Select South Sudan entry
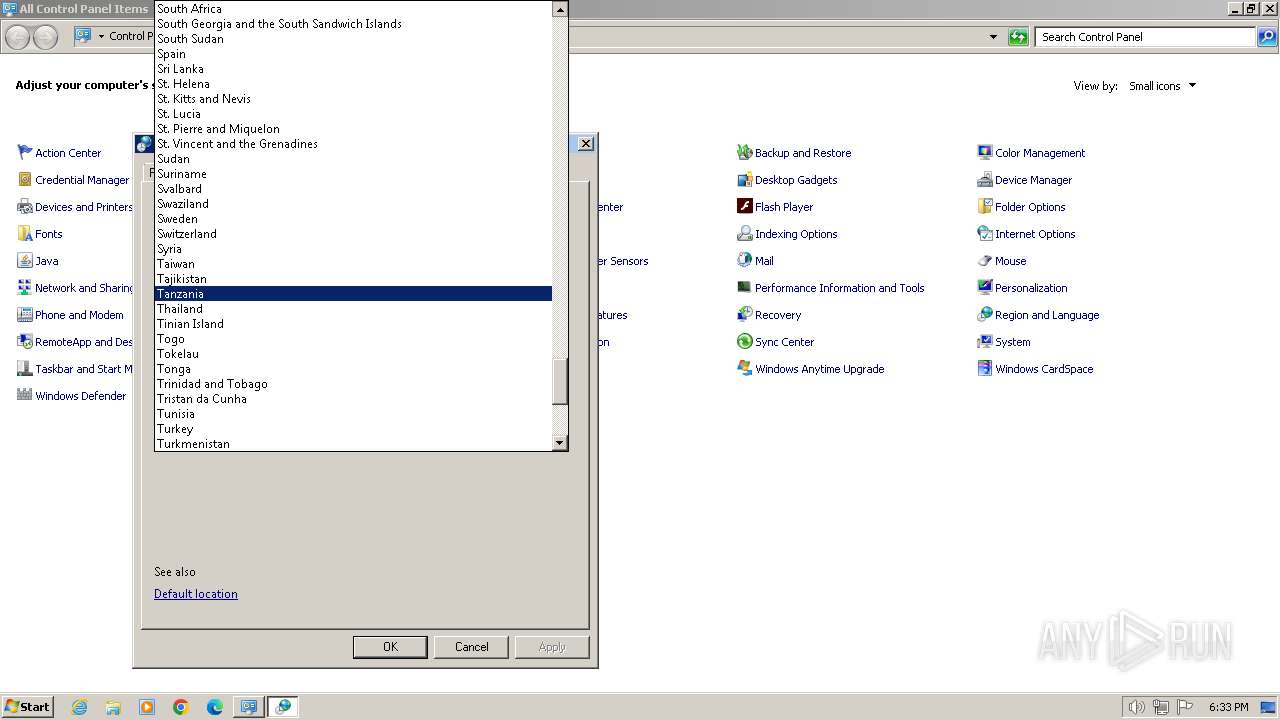The width and height of the screenshot is (1280, 720). pyautogui.click(x=353, y=38)
